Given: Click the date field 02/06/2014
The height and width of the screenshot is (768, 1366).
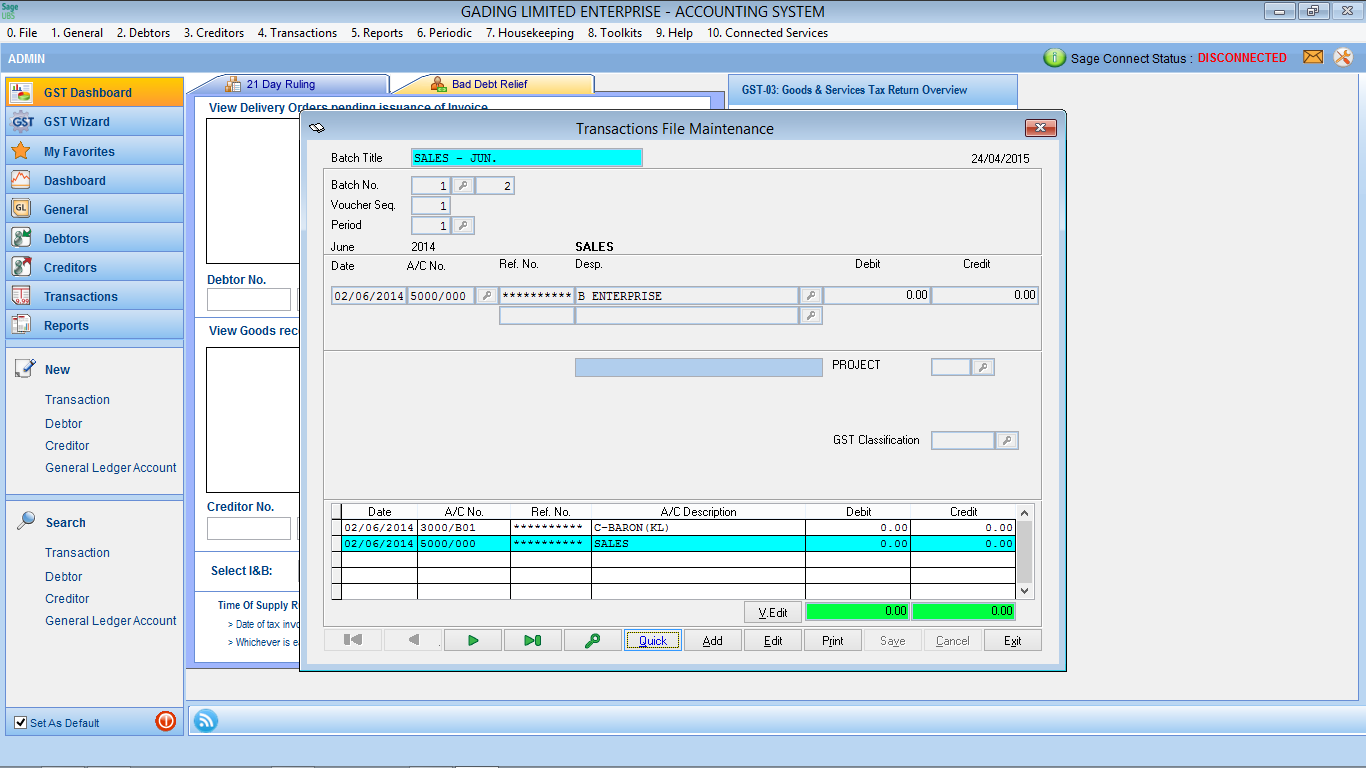Looking at the screenshot, I should click(369, 296).
